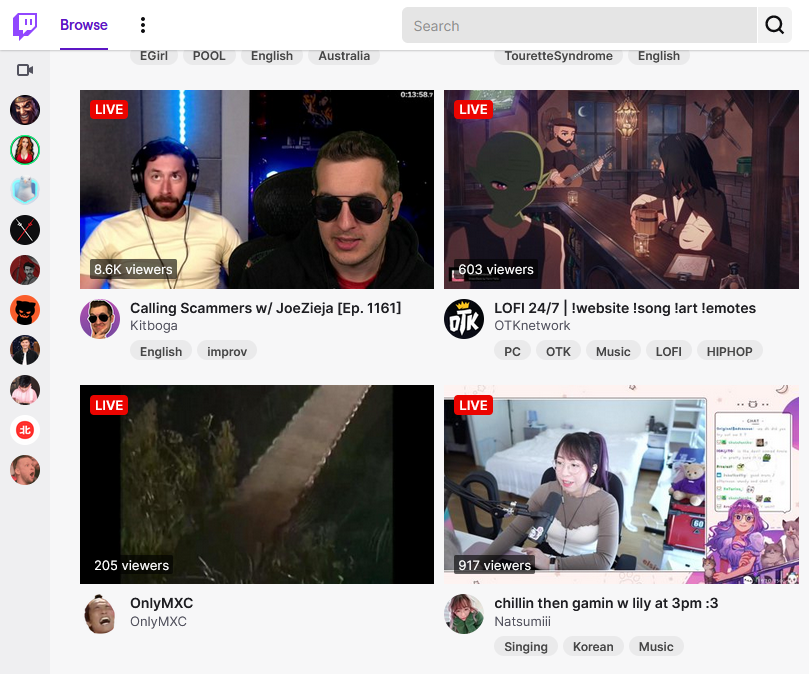Click the green-ringed live channel avatar in sidebar
The image size is (809, 674).
(24, 150)
